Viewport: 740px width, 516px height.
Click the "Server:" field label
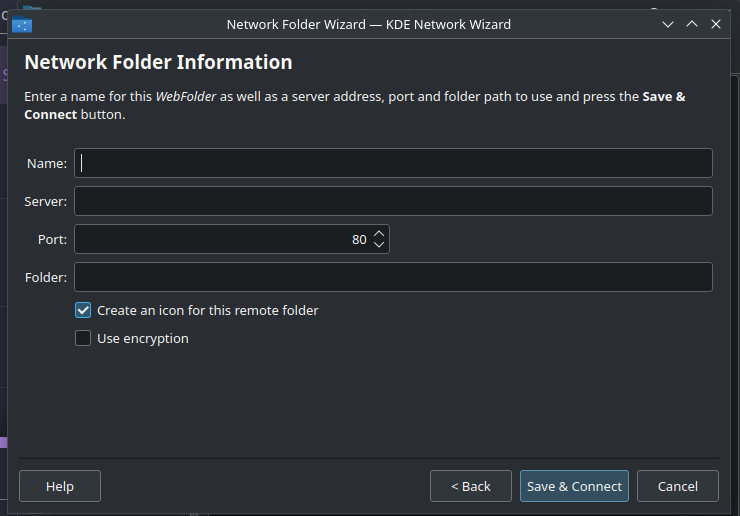coord(46,201)
